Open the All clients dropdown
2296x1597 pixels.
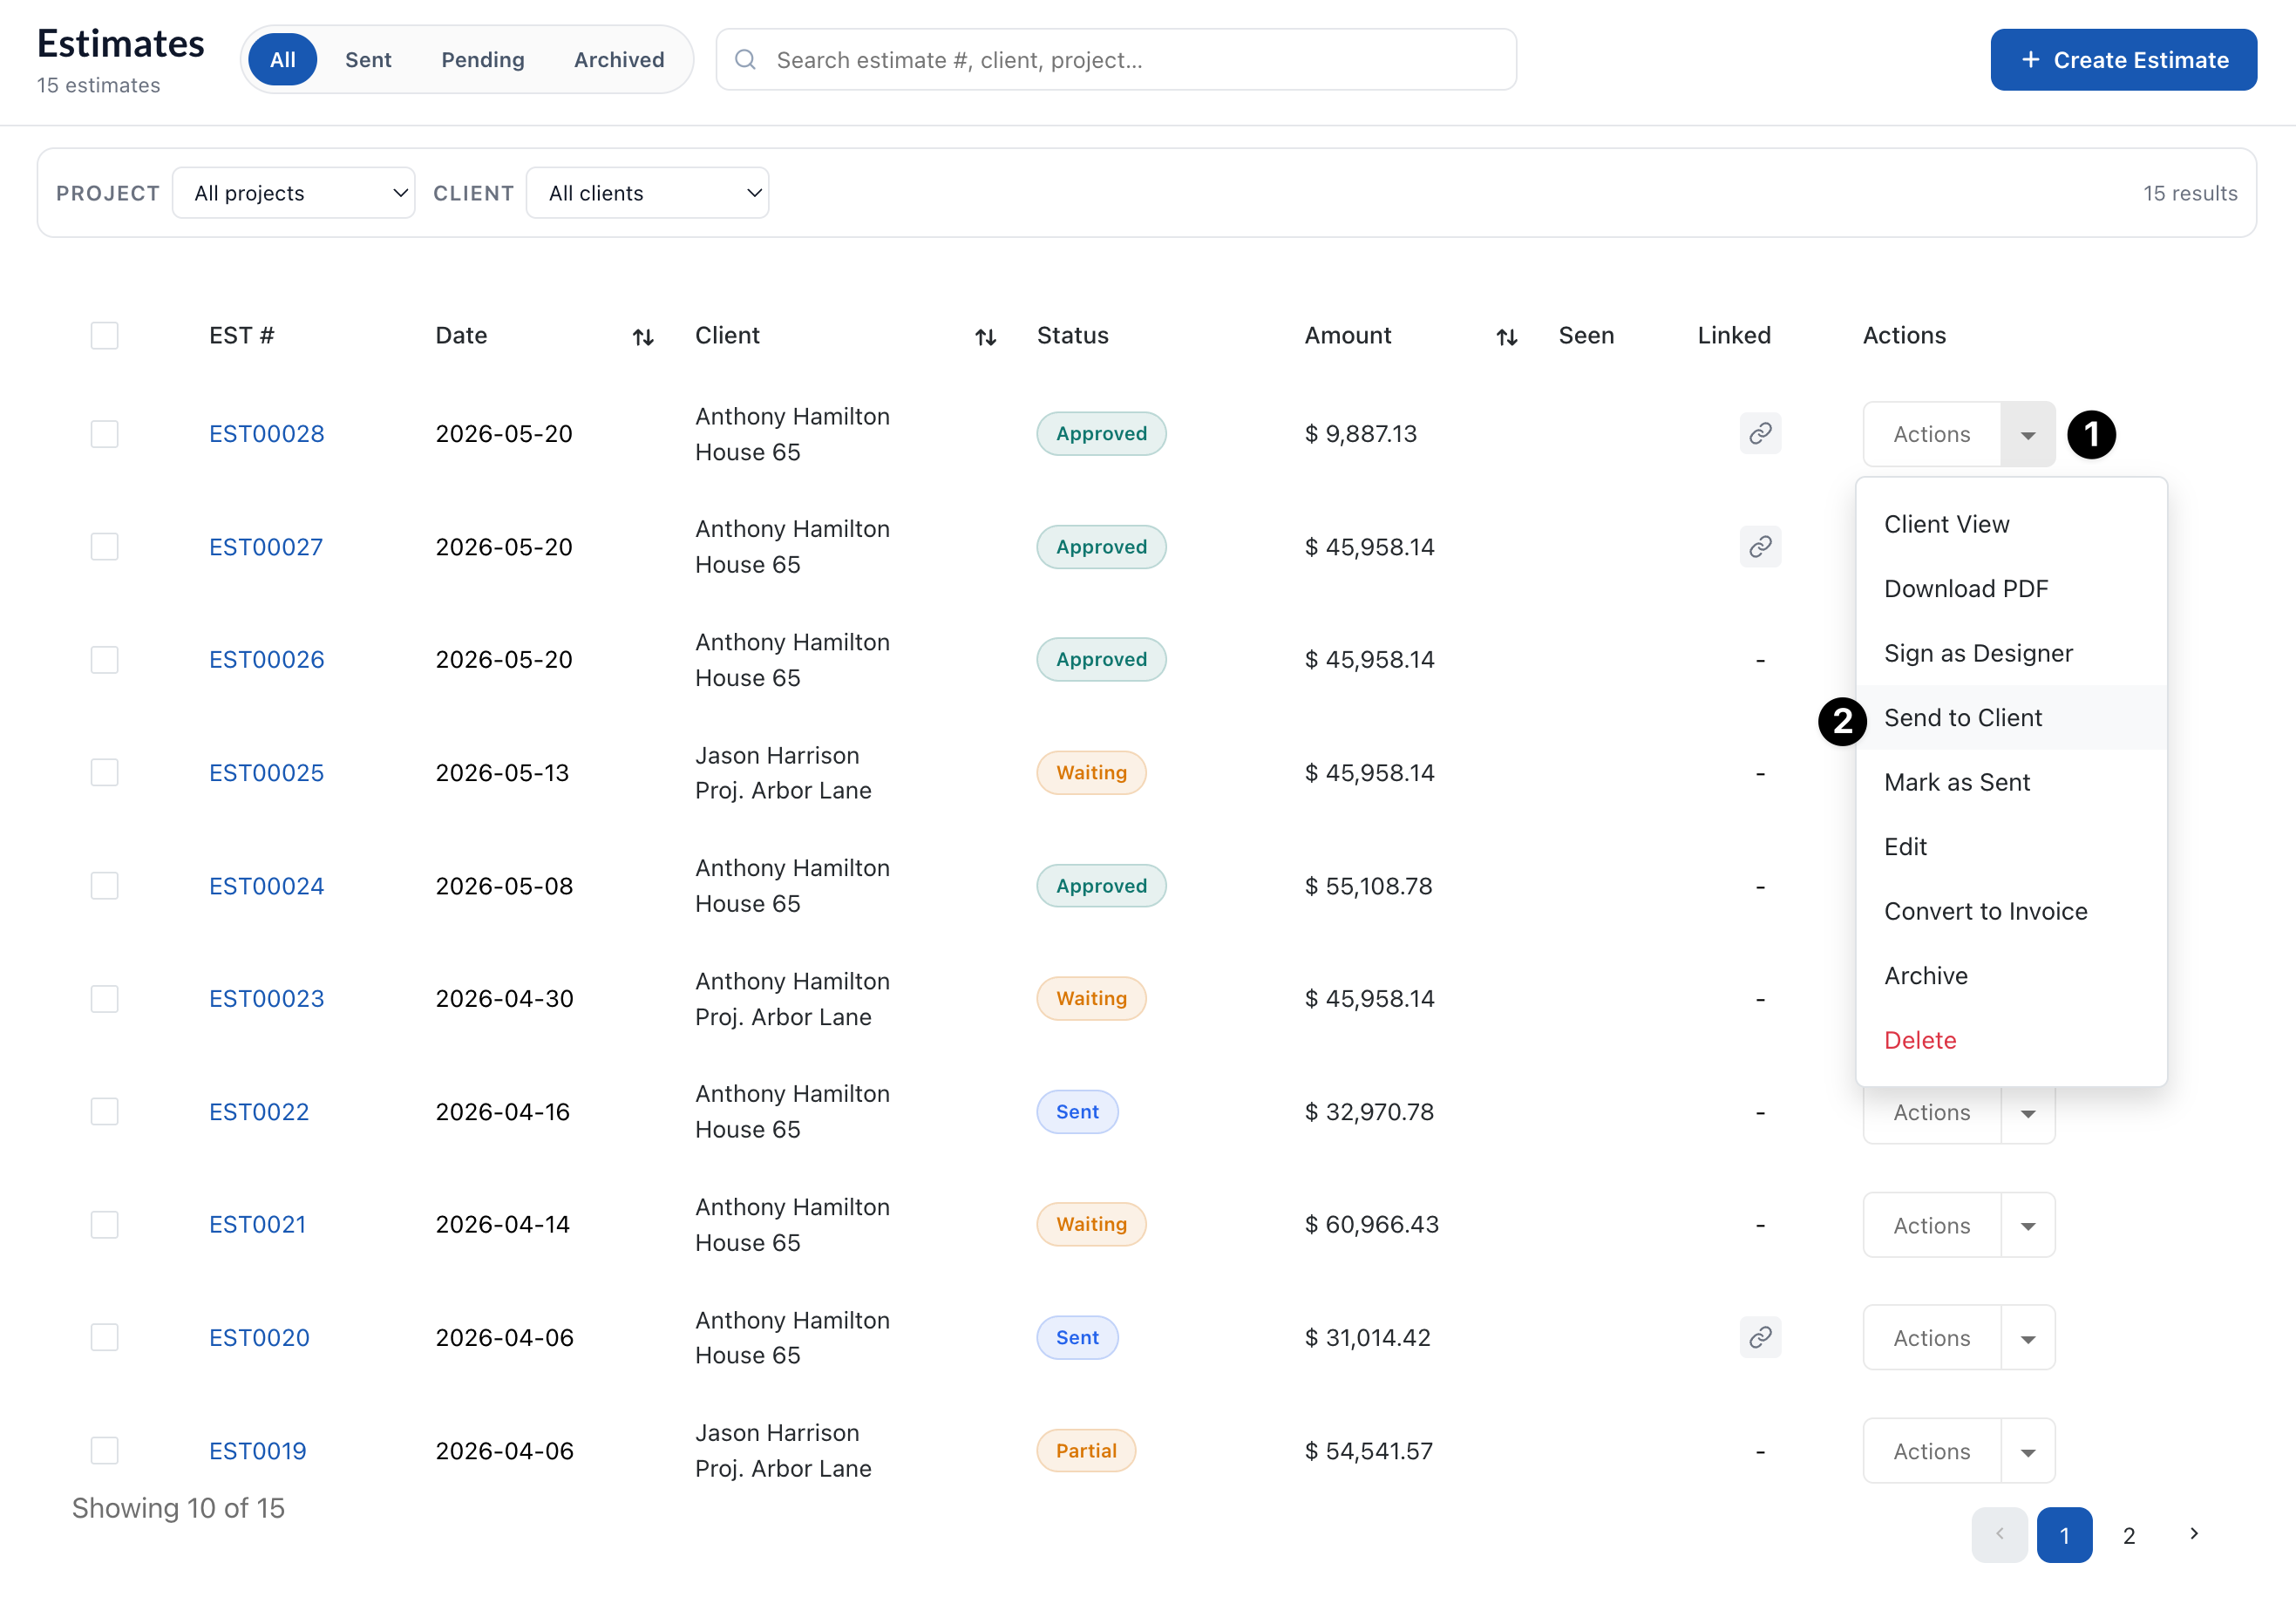(647, 193)
